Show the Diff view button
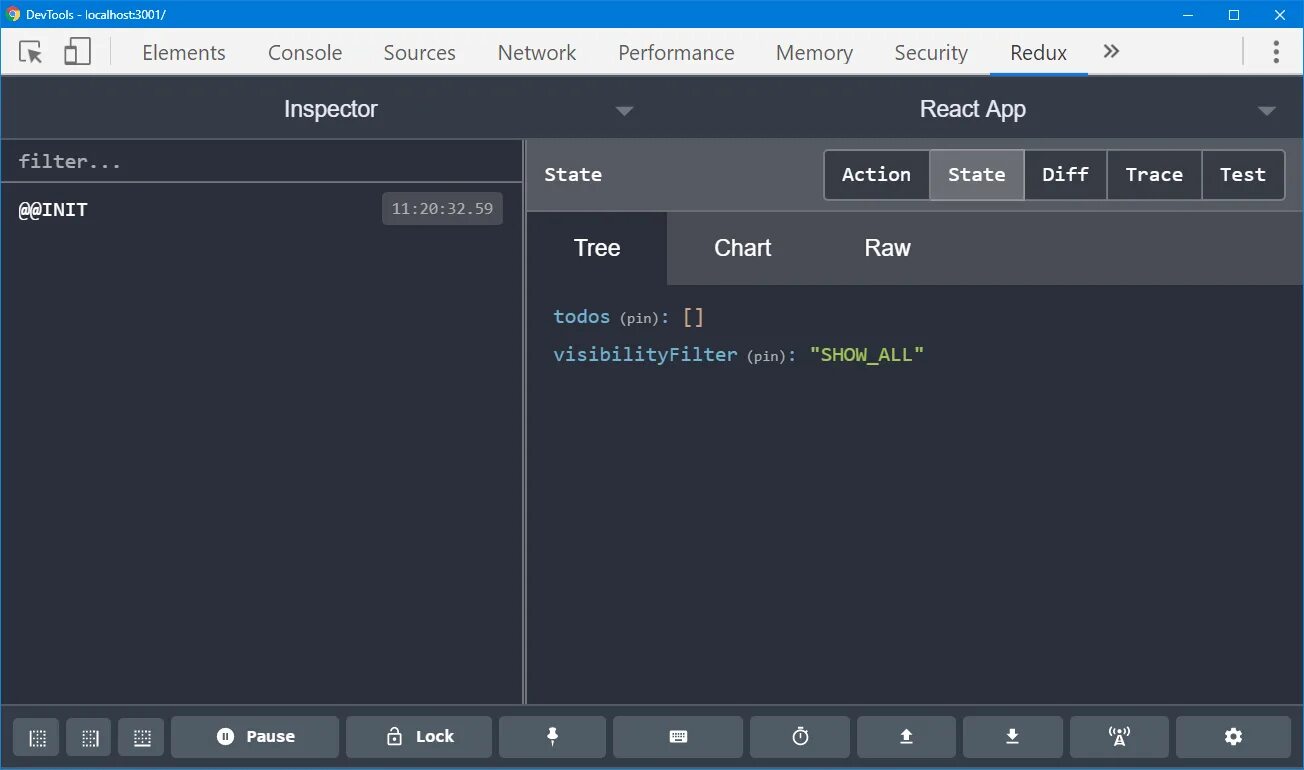The image size is (1304, 770). pyautogui.click(x=1065, y=175)
